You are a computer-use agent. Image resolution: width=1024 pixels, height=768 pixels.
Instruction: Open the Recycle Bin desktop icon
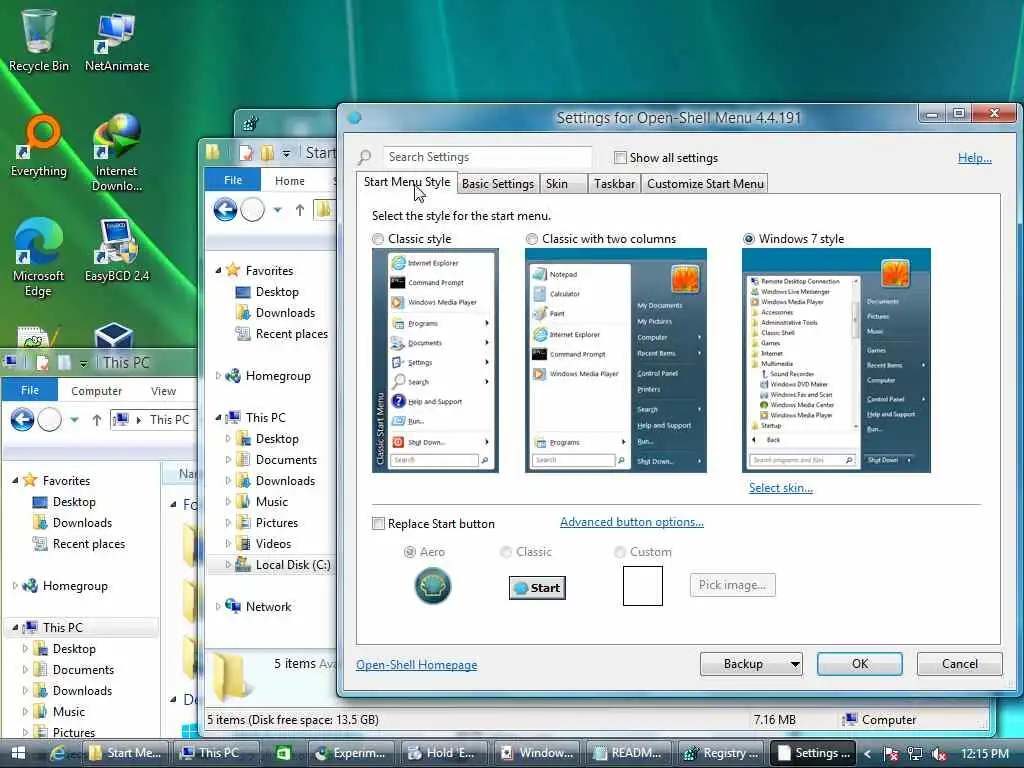click(x=39, y=40)
